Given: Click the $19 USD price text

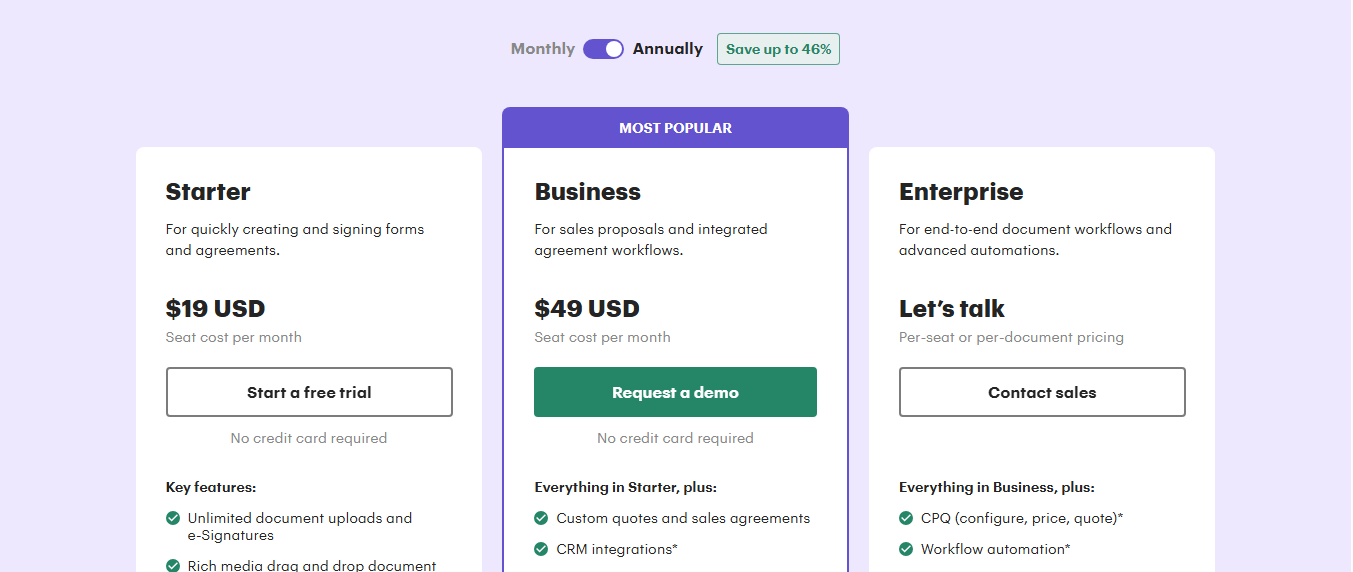Looking at the screenshot, I should coord(215,308).
